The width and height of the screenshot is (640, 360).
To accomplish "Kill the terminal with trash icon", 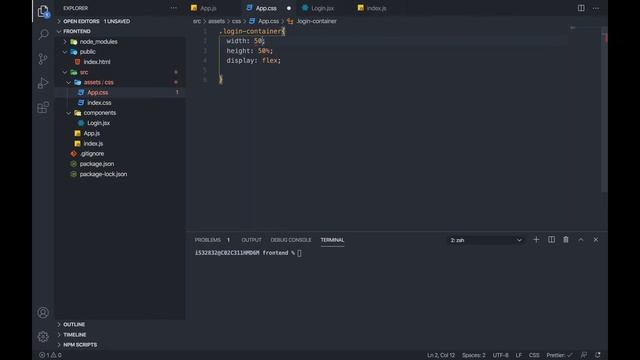I will (x=566, y=240).
